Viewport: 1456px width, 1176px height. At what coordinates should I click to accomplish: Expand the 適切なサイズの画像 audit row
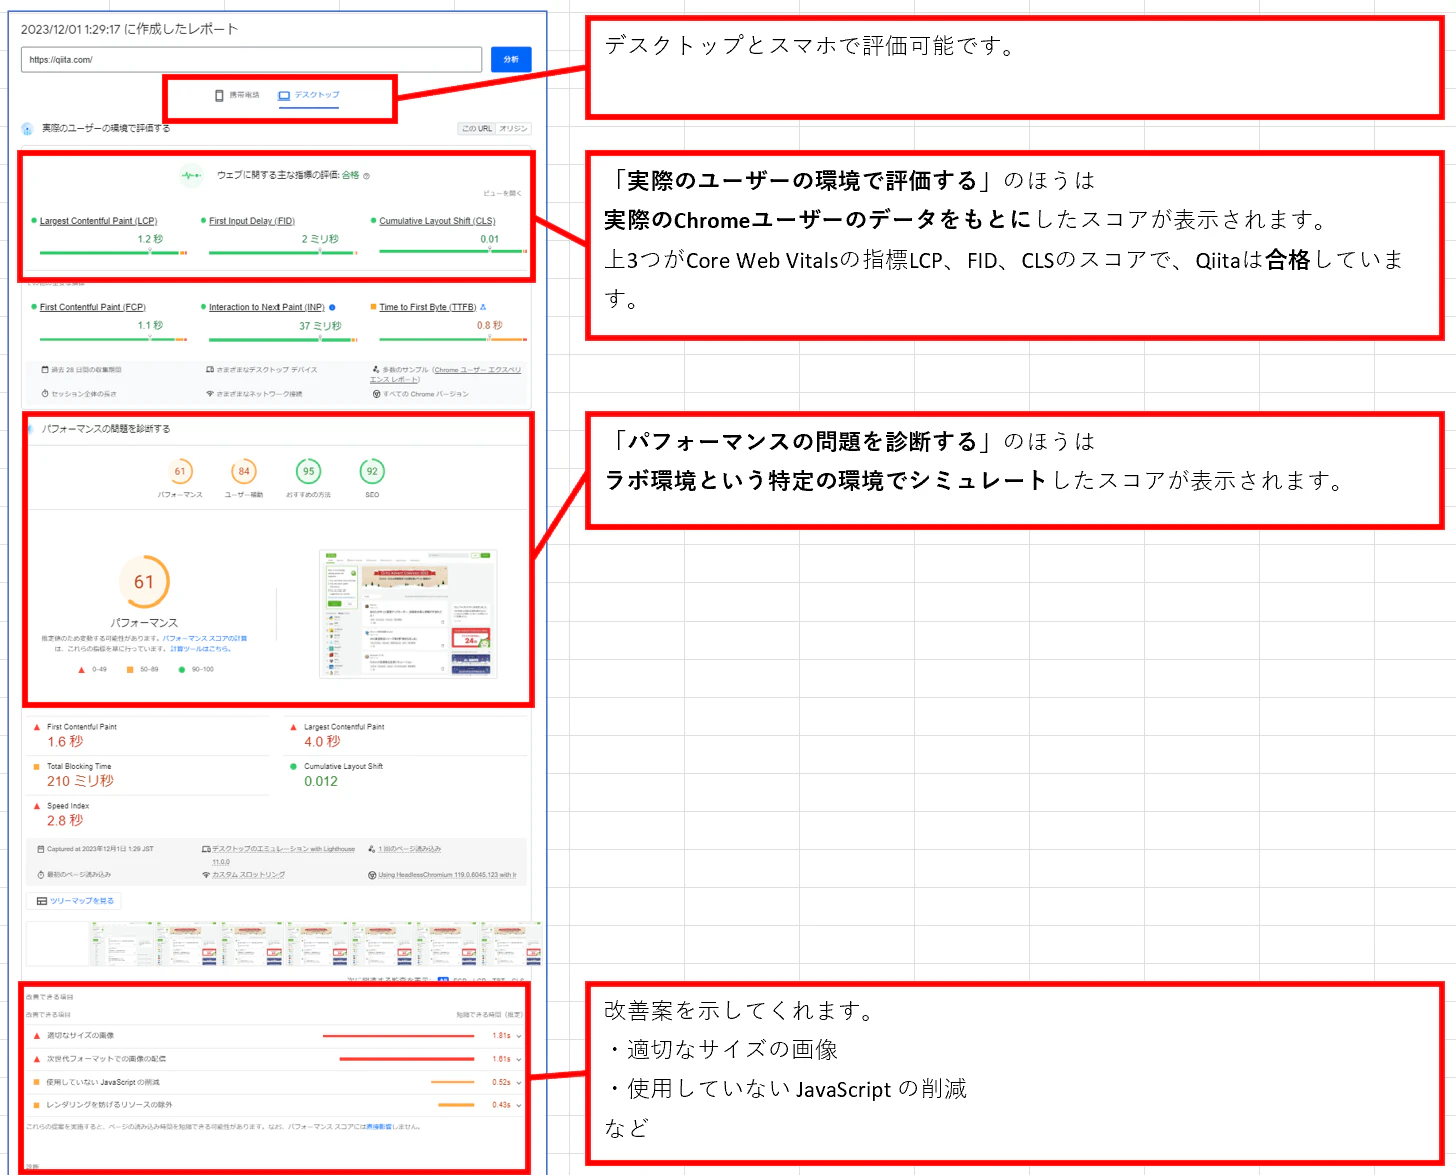(274, 1036)
